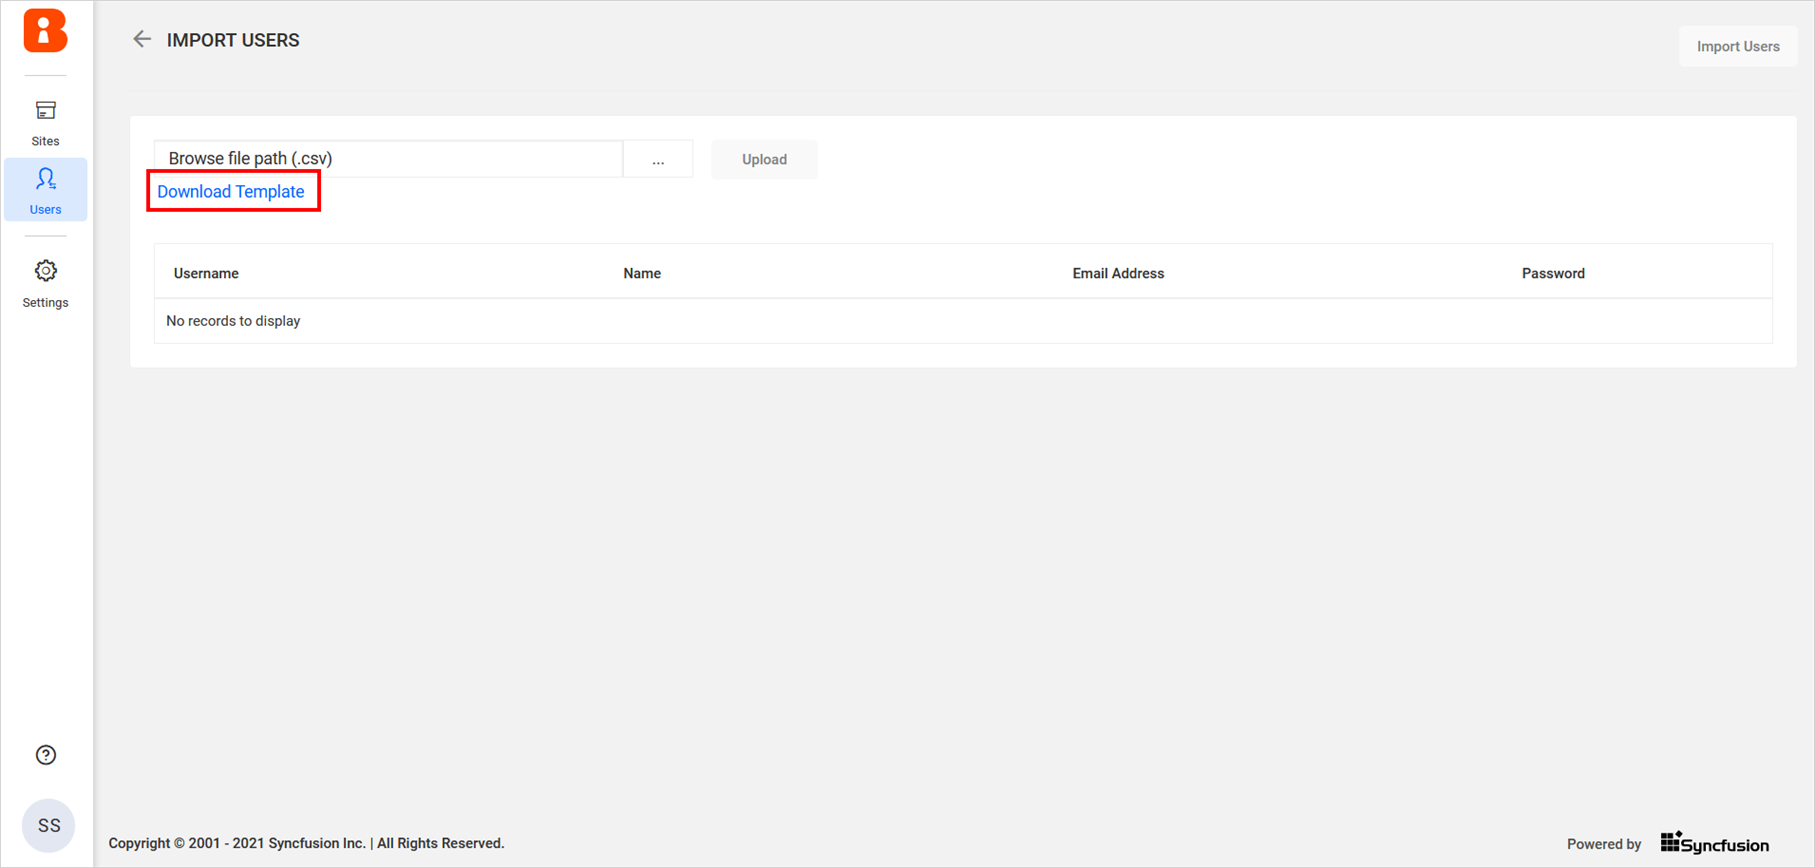This screenshot has width=1815, height=868.
Task: Click the IMPORT USERS page title
Action: tap(233, 40)
